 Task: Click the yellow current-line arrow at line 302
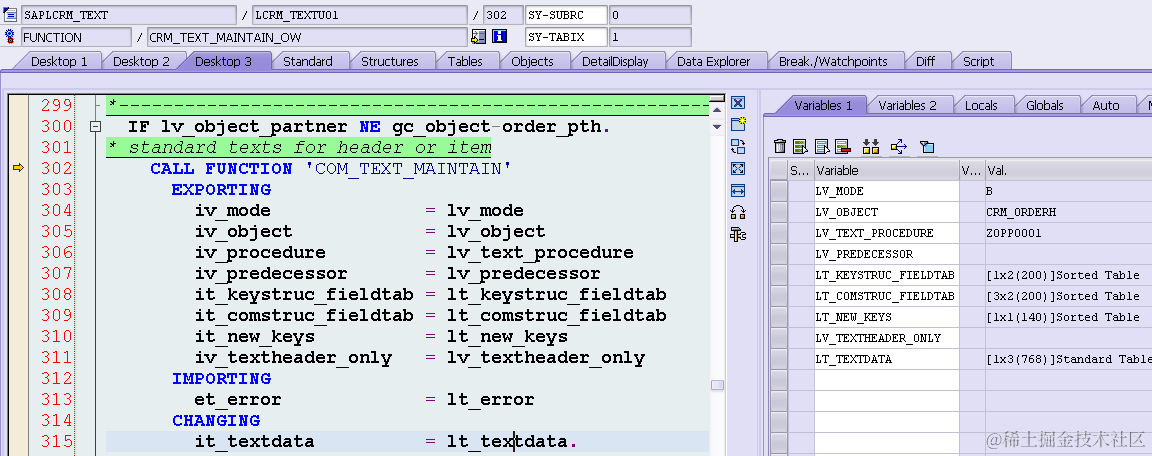pyautogui.click(x=18, y=168)
